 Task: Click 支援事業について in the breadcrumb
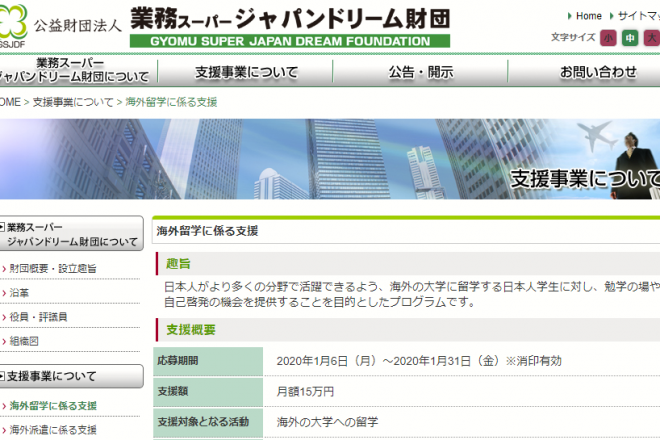(71, 102)
